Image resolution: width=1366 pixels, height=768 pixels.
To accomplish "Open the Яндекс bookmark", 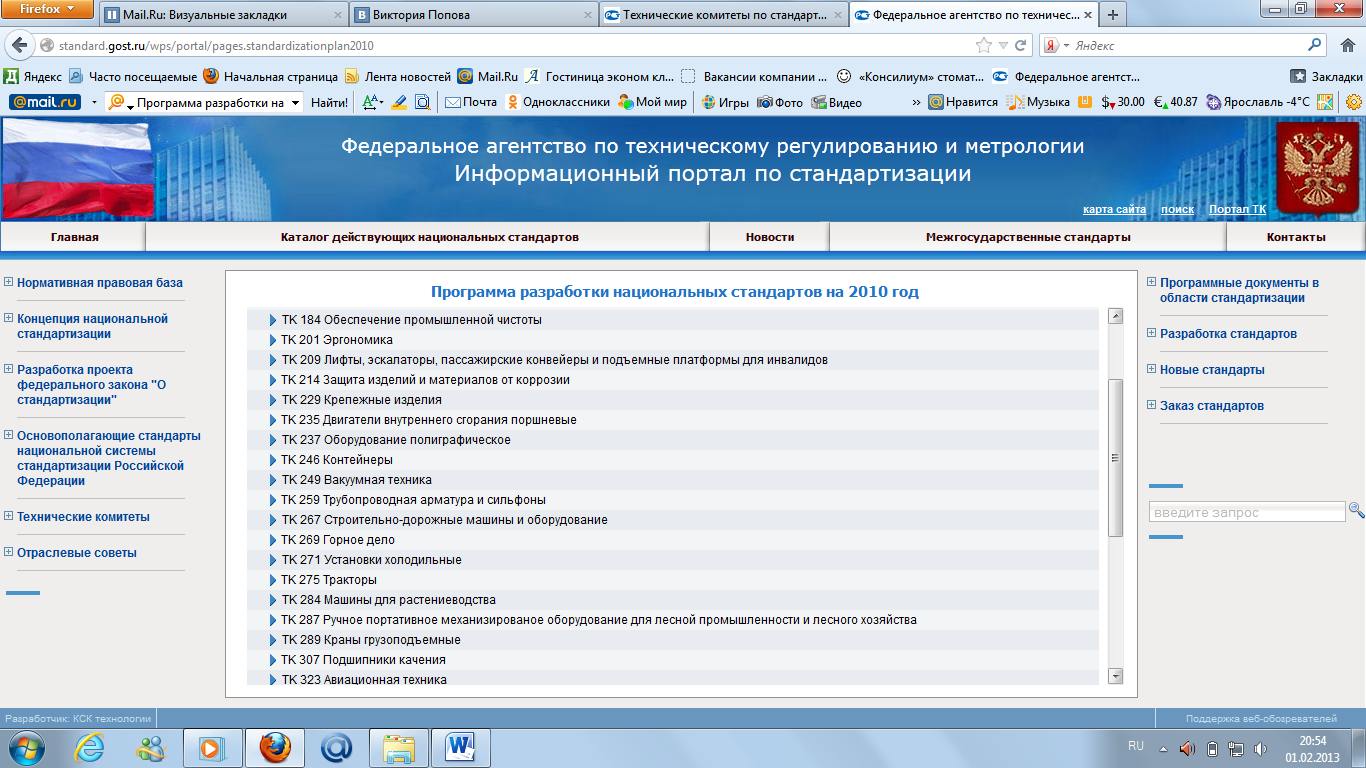I will pos(33,76).
